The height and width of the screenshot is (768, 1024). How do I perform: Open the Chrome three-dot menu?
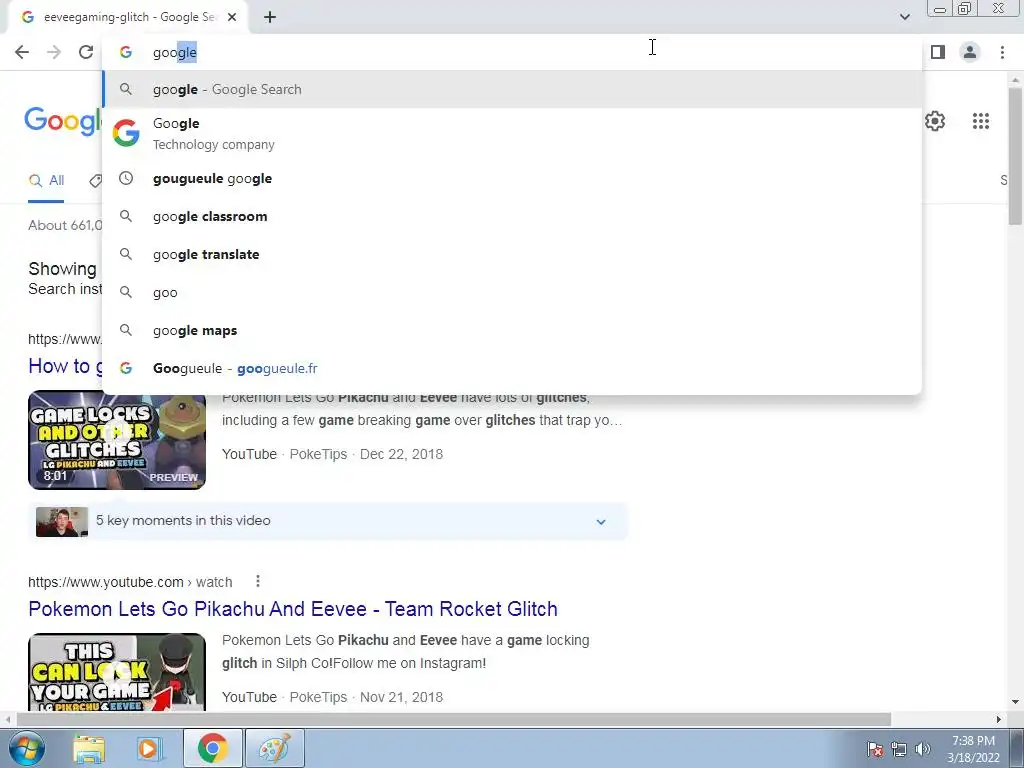tap(1002, 52)
